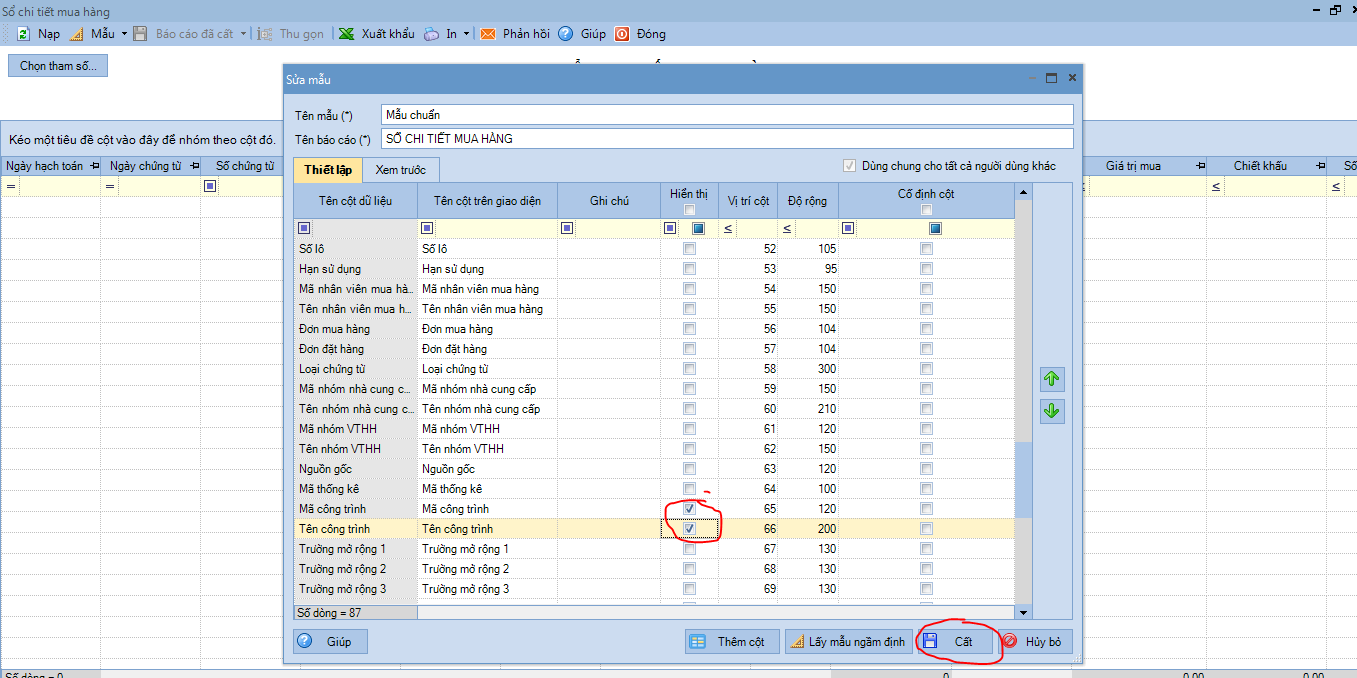1357x678 pixels.
Task: Expand the Mẫu dropdown arrow
Action: tap(124, 34)
